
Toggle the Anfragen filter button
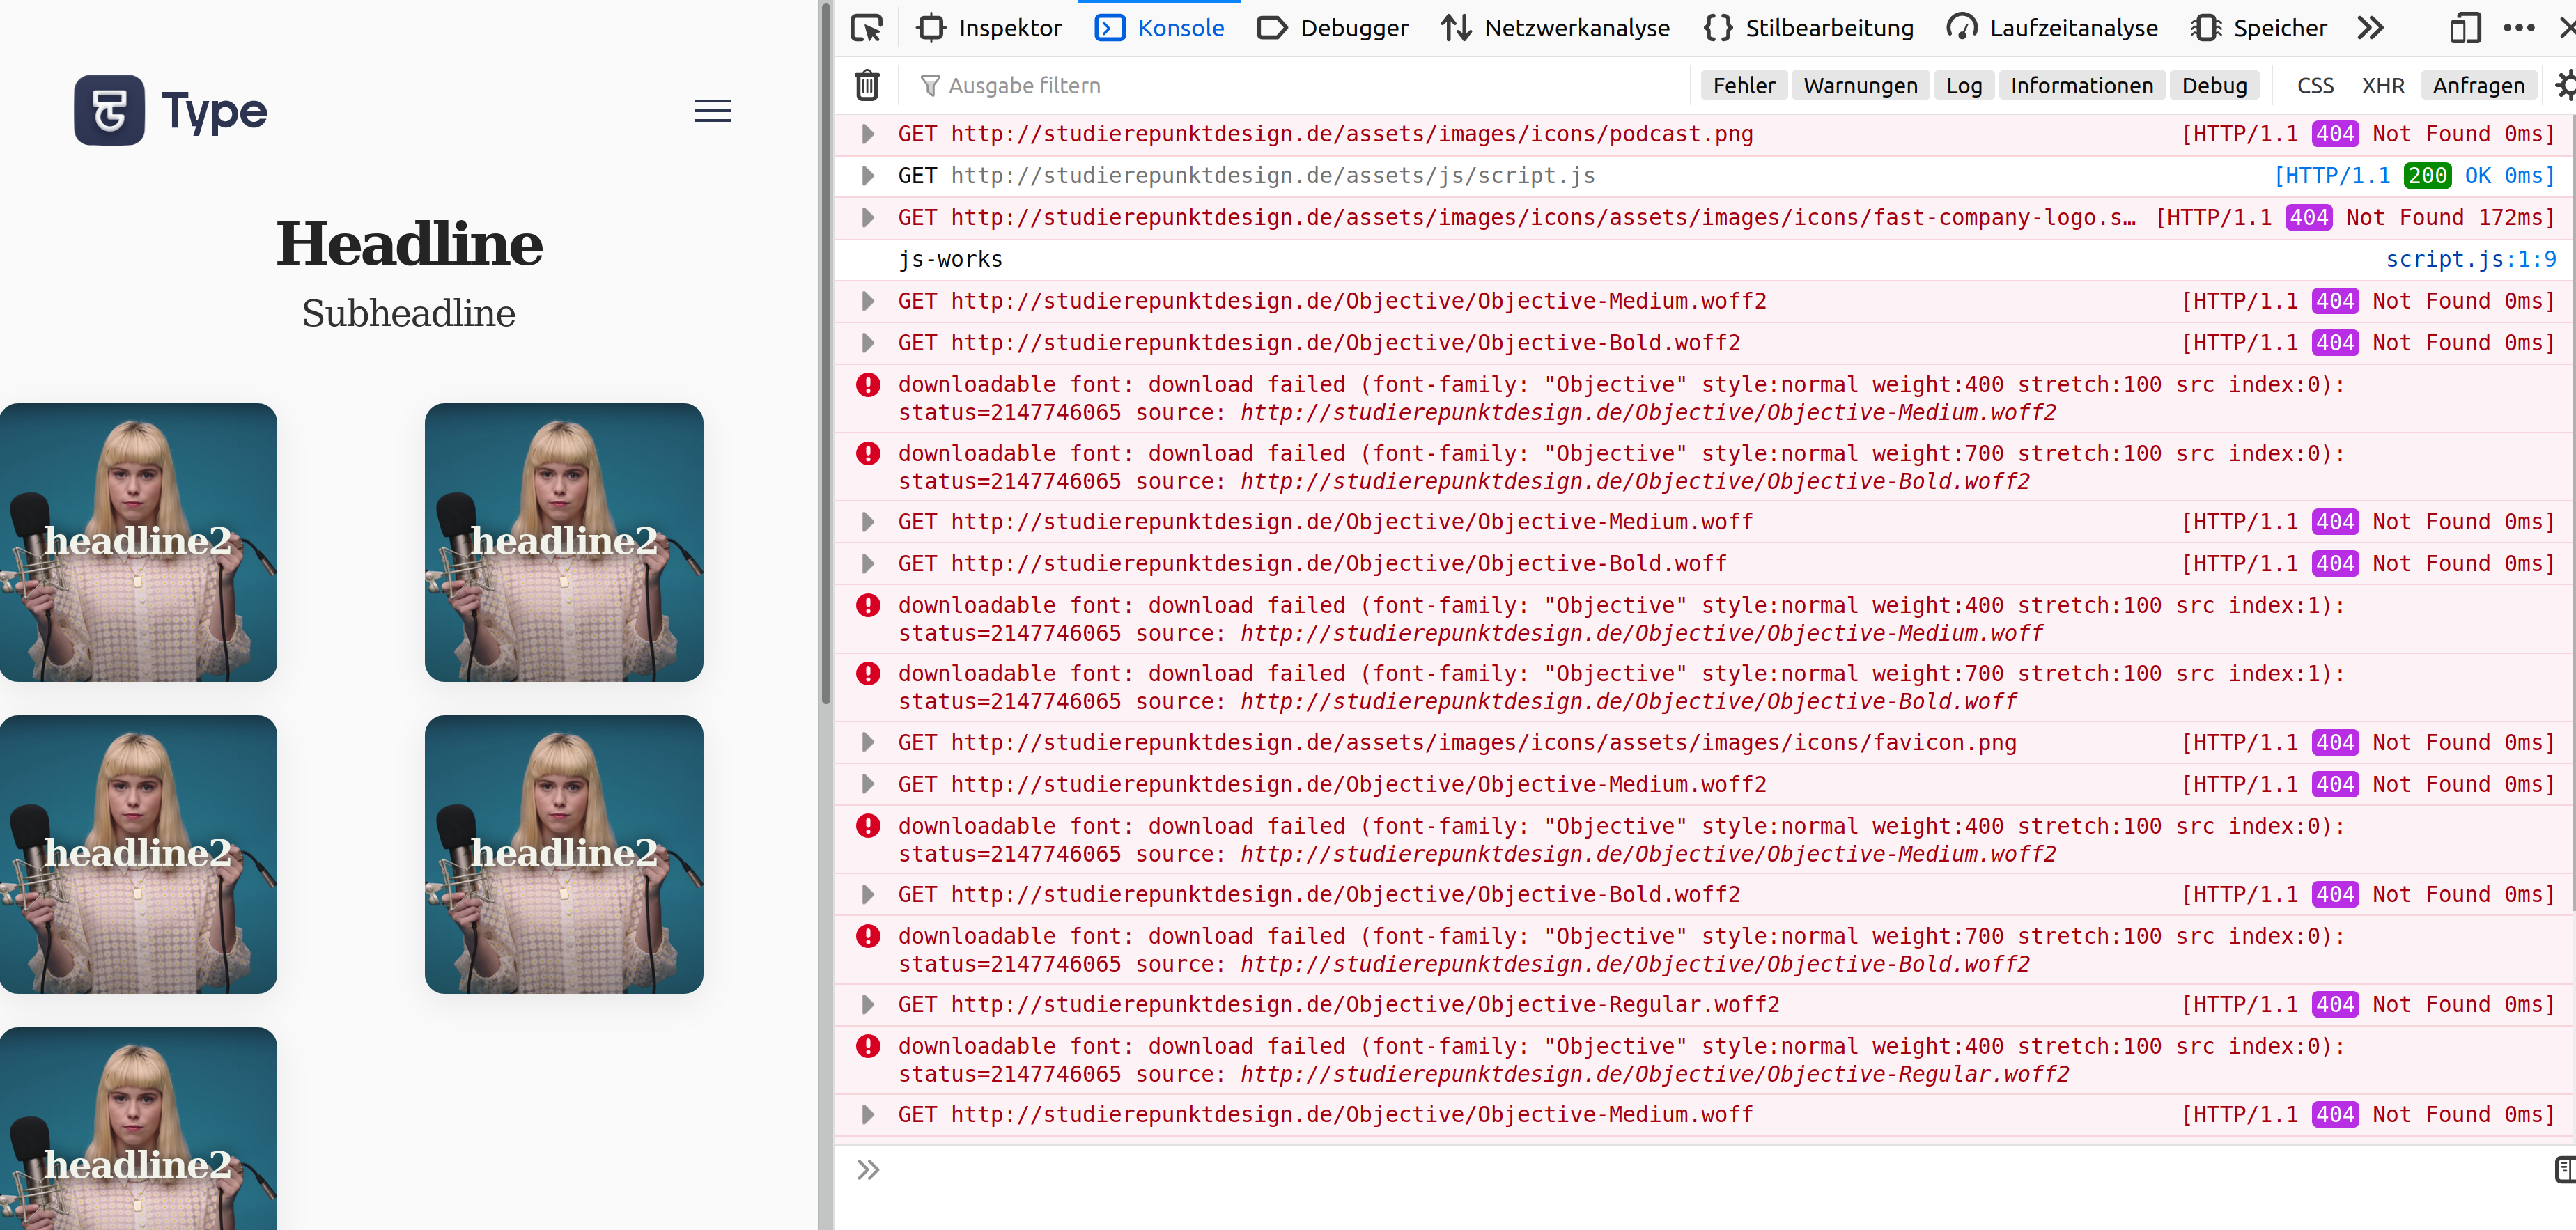coord(2478,86)
